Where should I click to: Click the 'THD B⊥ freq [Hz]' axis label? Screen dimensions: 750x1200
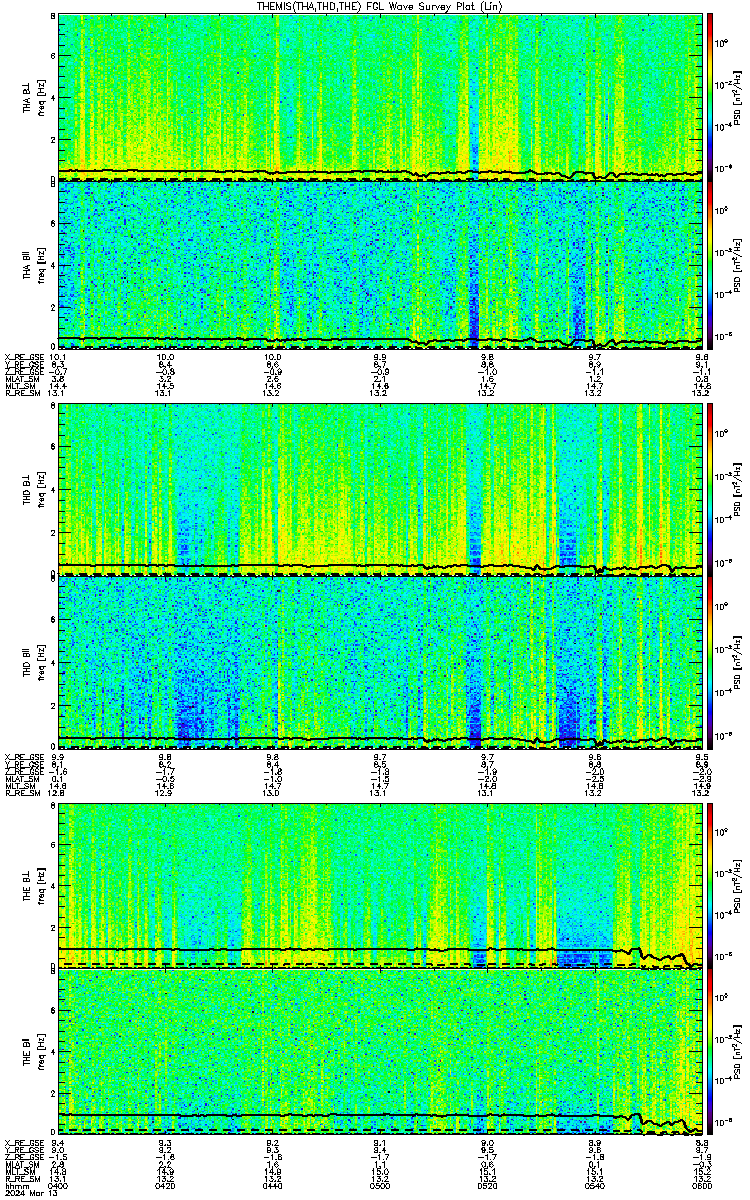click(34, 492)
